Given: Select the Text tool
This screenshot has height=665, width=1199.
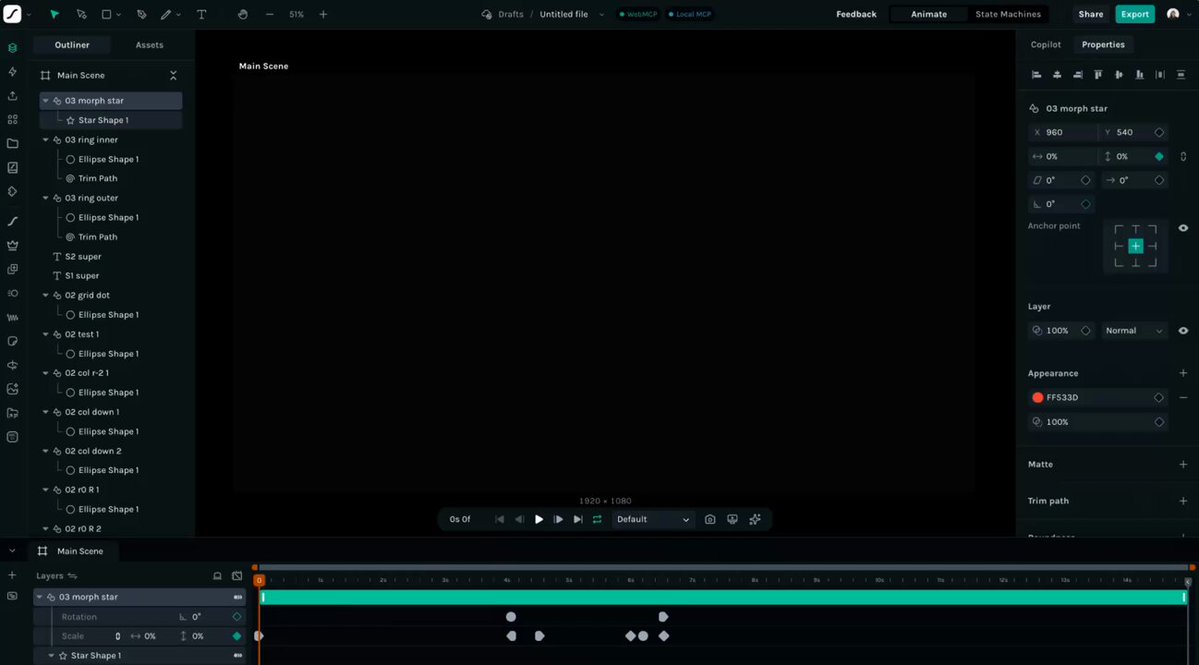Looking at the screenshot, I should pos(202,15).
